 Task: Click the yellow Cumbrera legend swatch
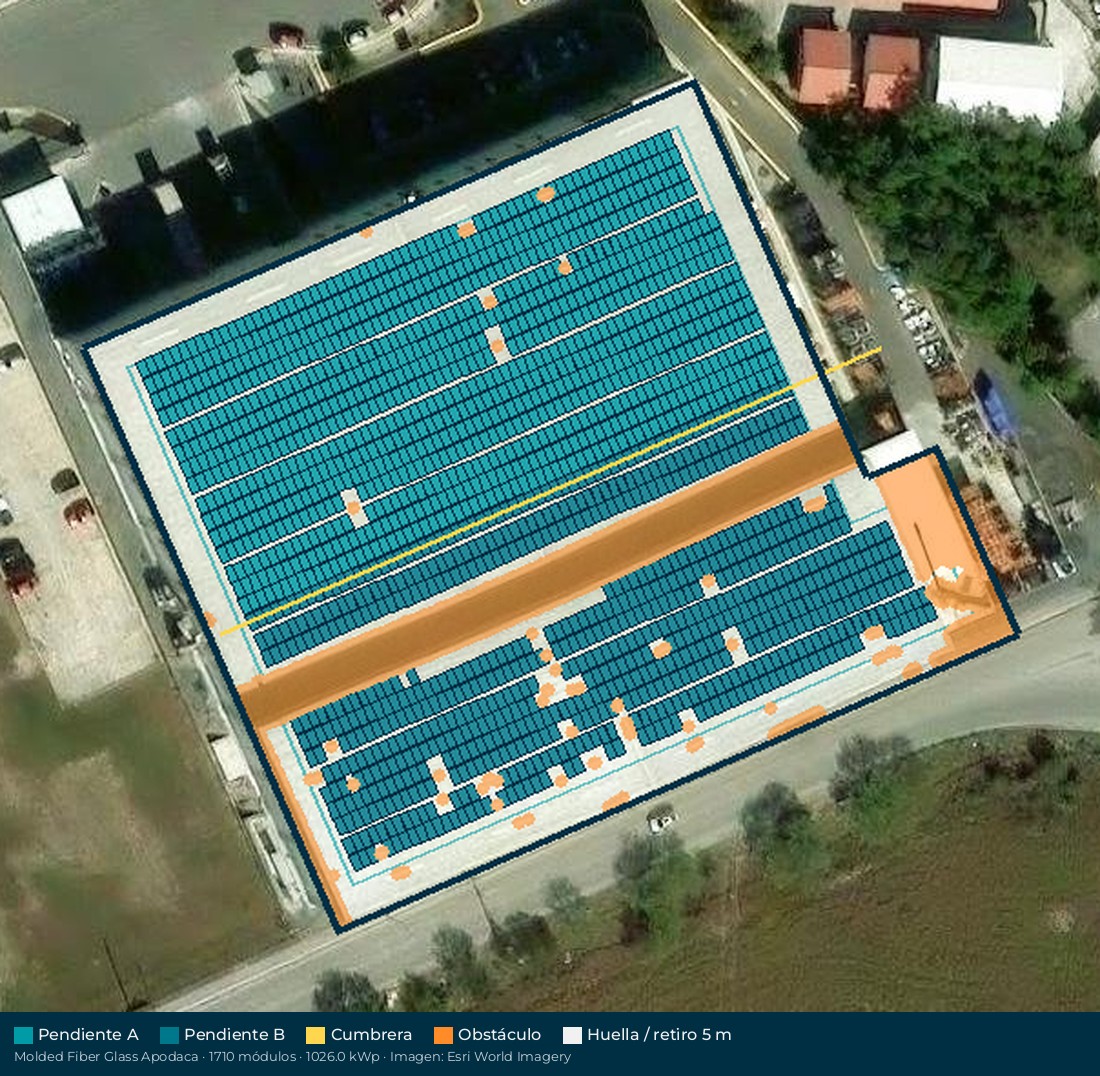316,1035
